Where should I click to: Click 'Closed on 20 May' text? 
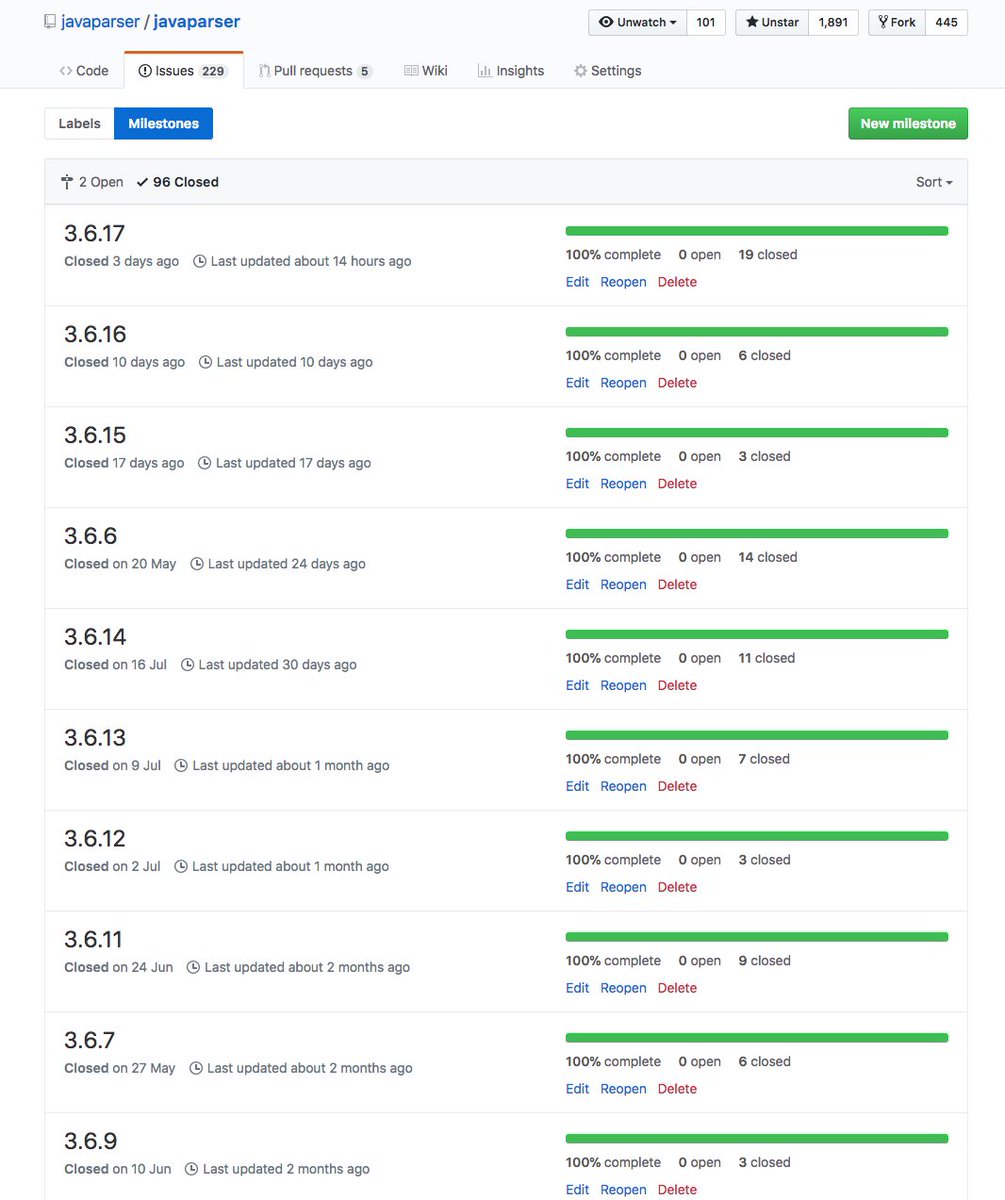tap(120, 565)
